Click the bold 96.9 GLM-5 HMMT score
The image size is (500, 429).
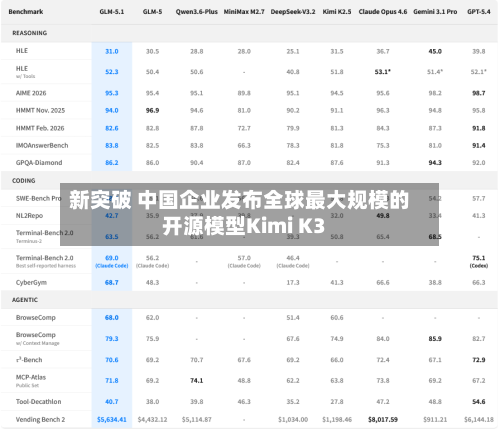152,110
